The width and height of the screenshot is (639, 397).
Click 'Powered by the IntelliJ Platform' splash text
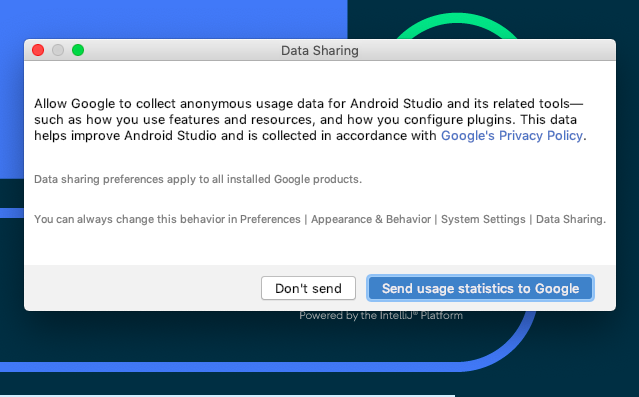click(381, 315)
